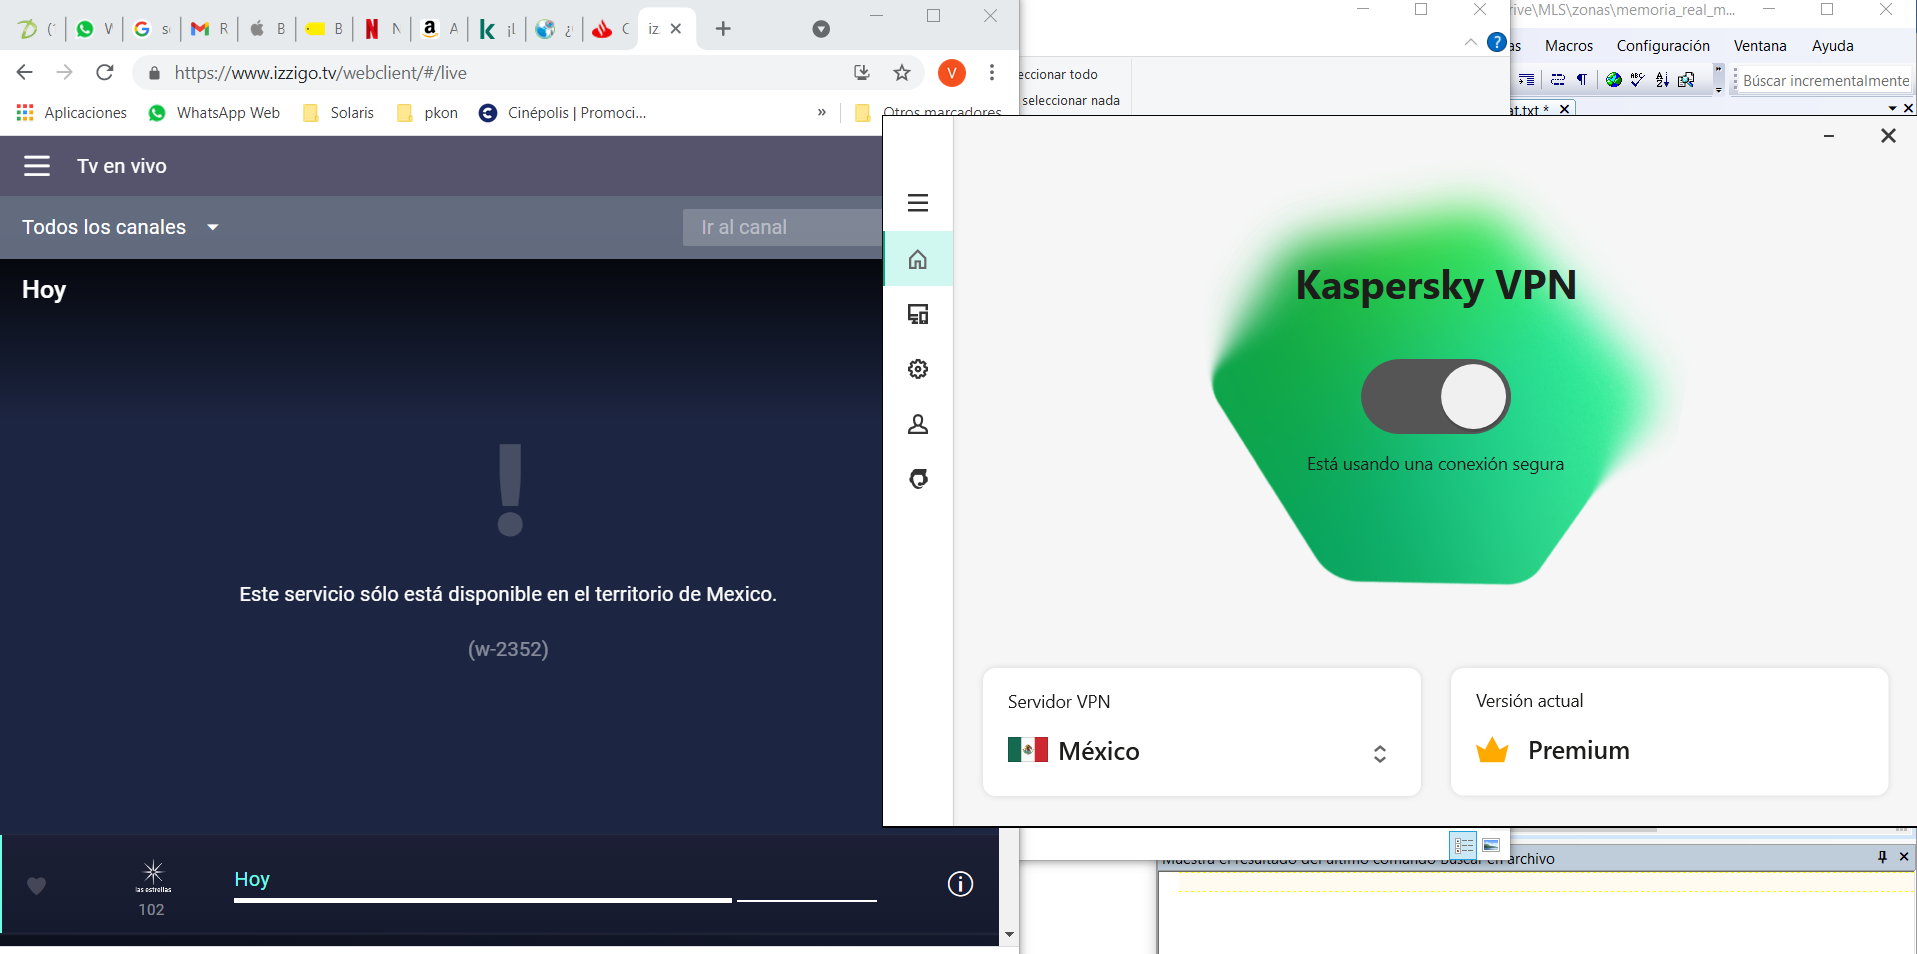Favorite channel 102 with the heart icon
Viewport: 1917px width, 954px height.
[36, 885]
